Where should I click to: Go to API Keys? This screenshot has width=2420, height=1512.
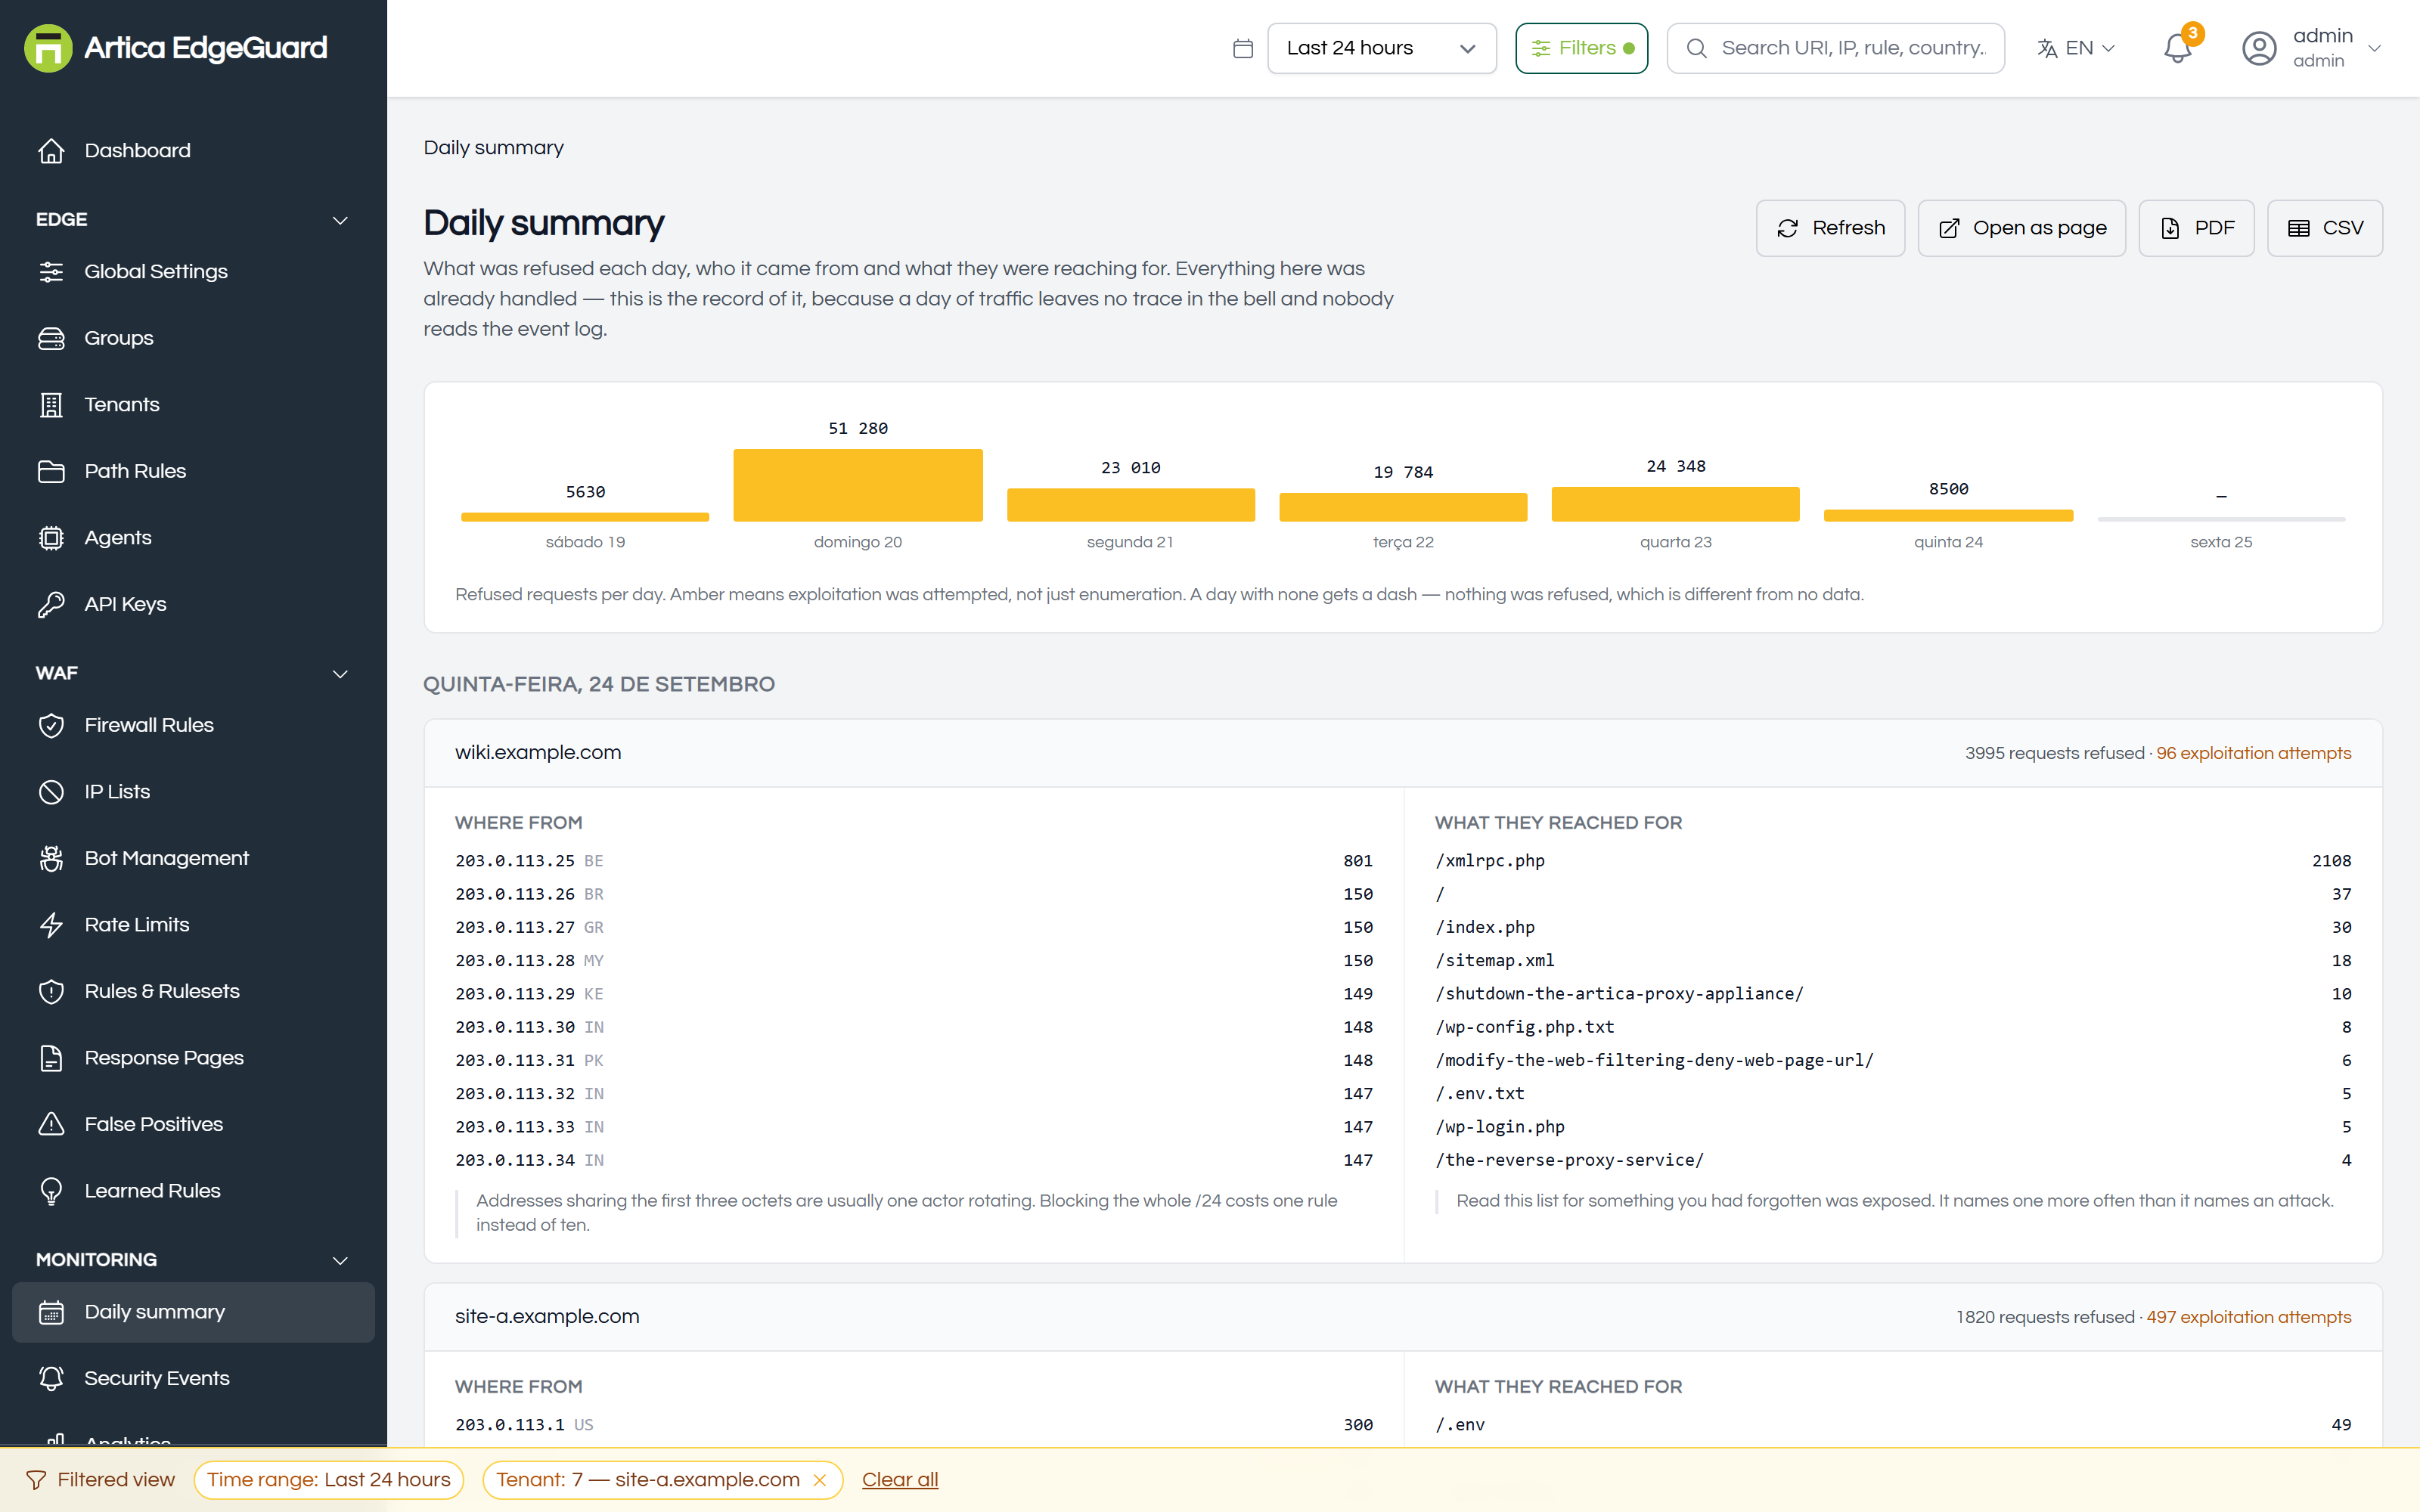click(x=193, y=604)
